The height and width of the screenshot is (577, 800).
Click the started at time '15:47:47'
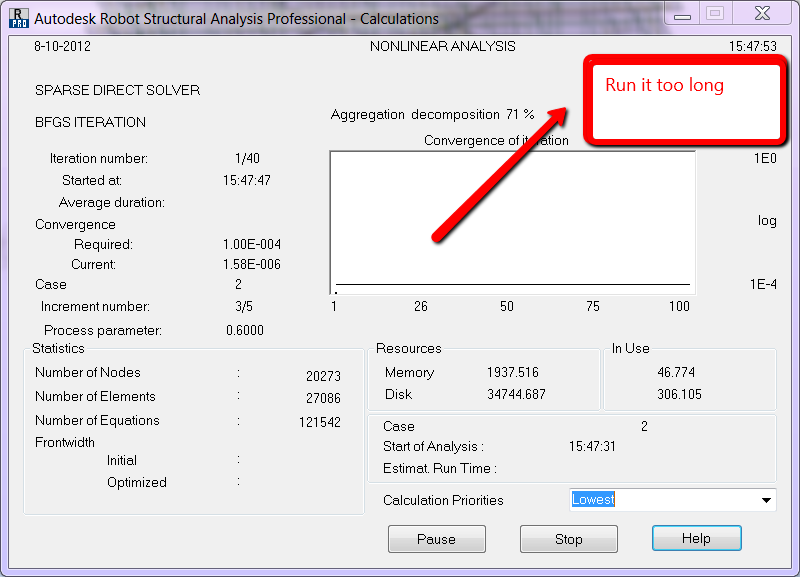(246, 181)
